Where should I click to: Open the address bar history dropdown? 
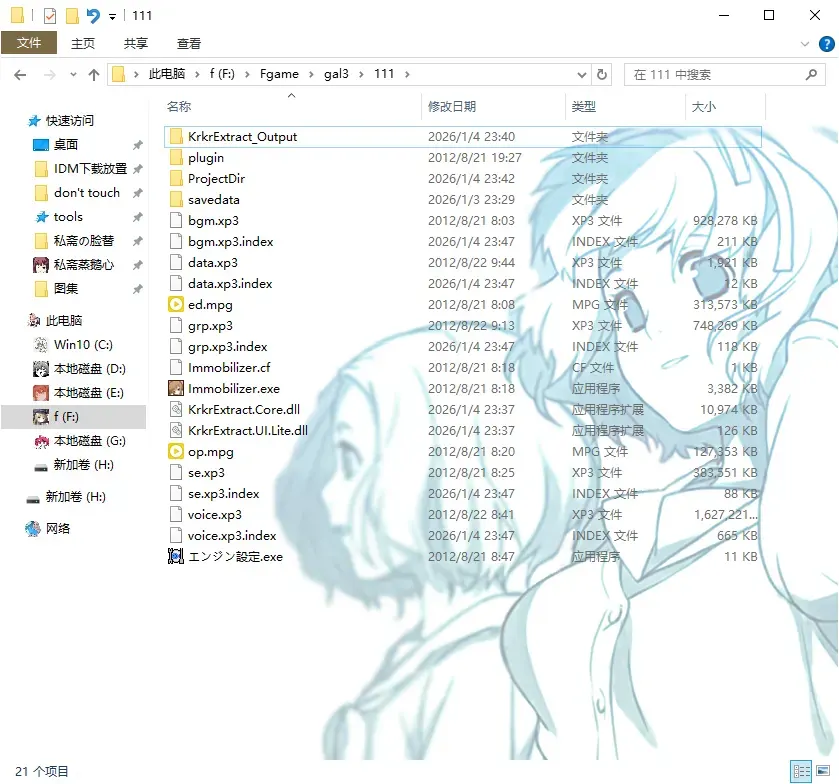[x=582, y=75]
